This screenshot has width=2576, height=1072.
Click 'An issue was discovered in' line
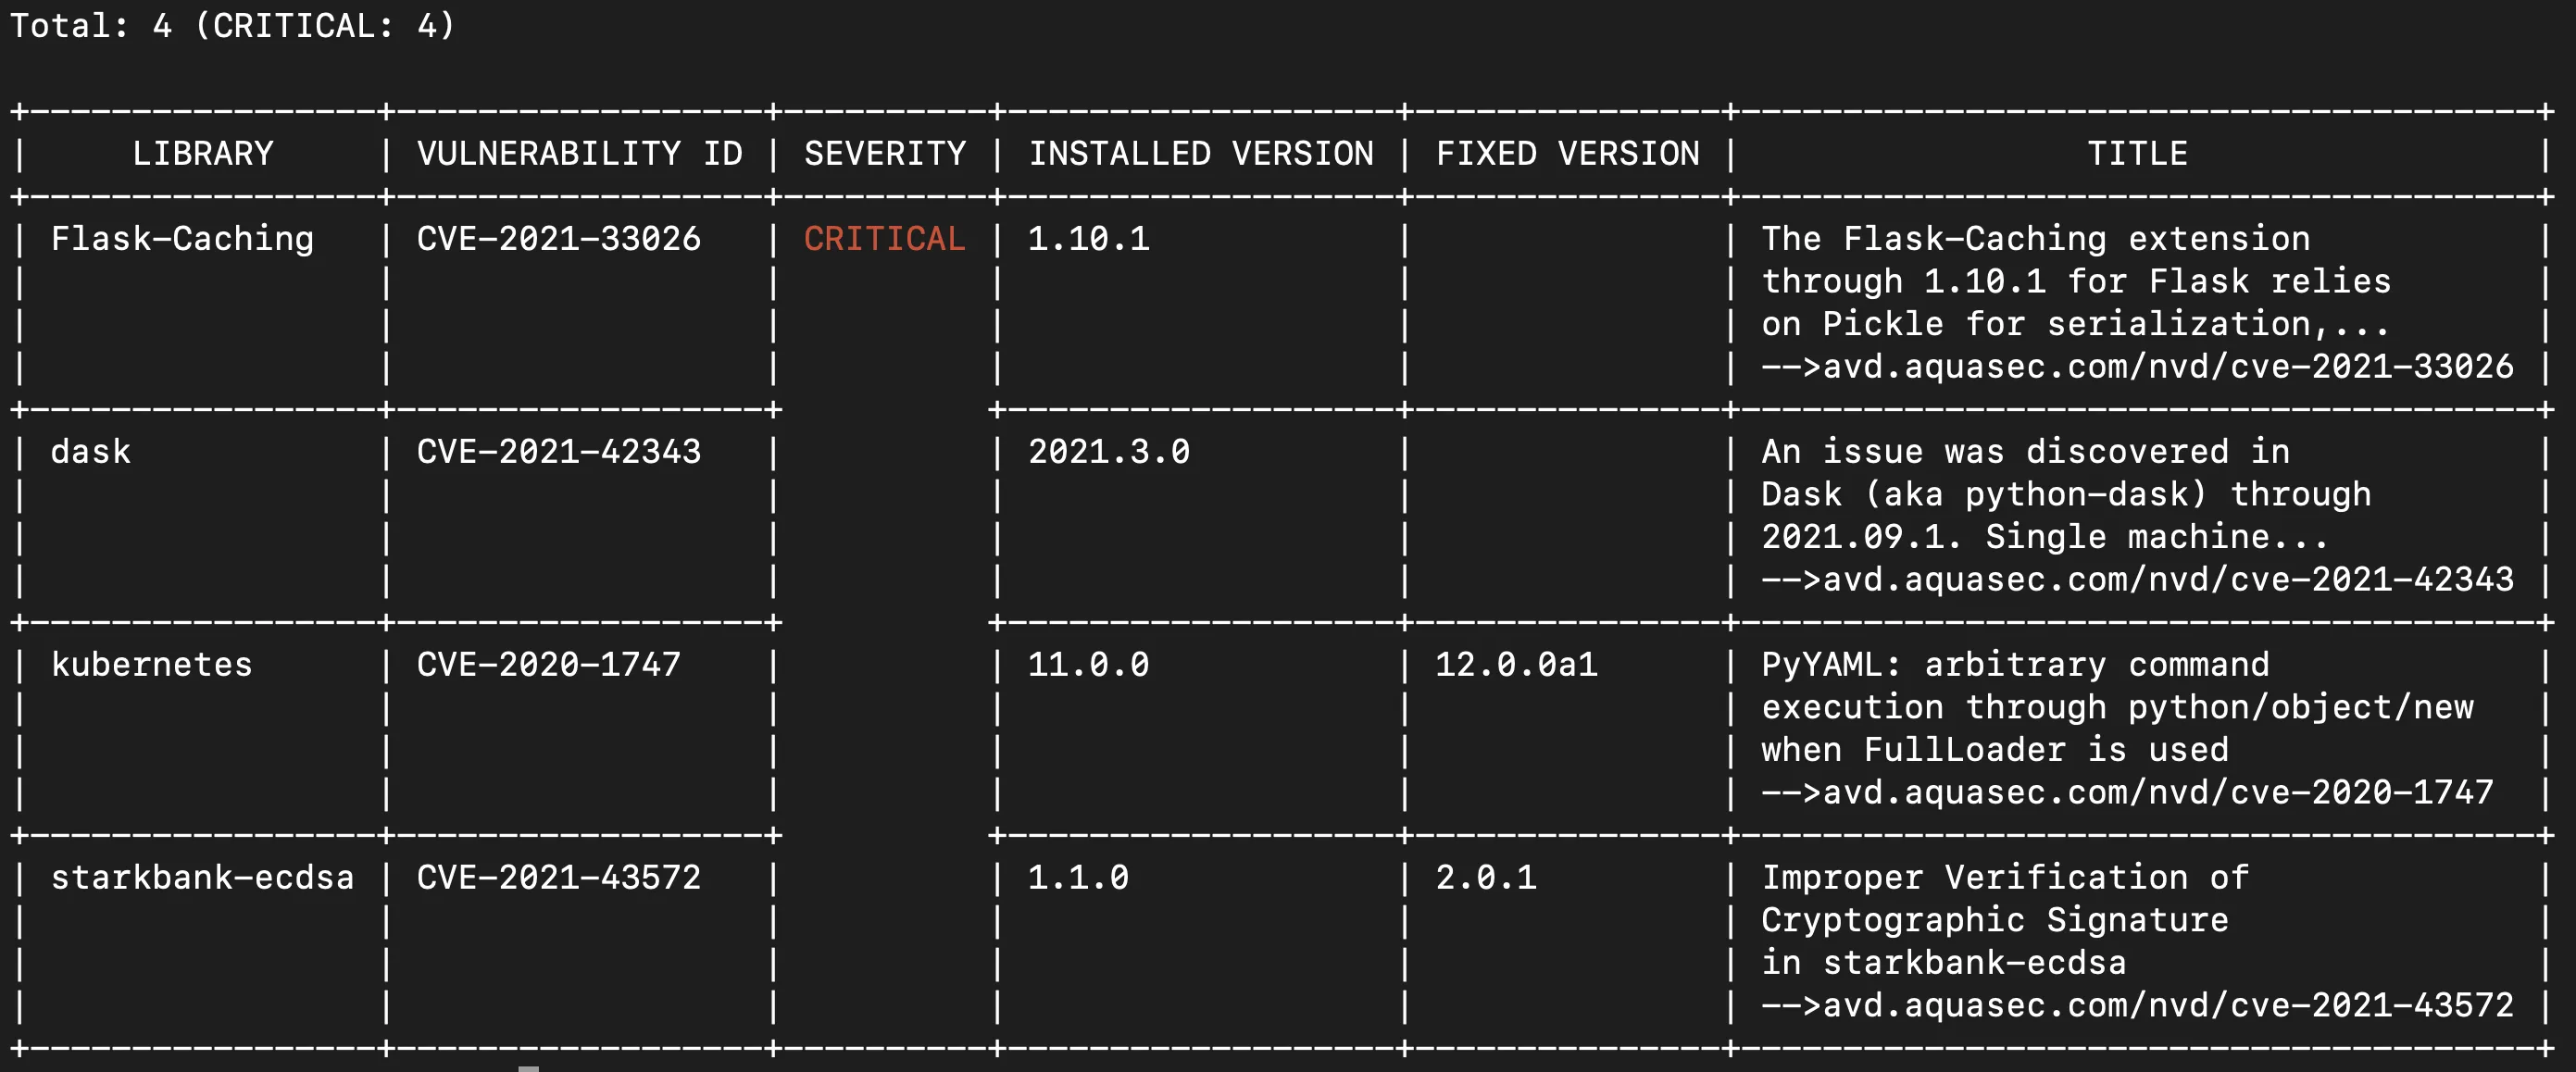[2025, 451]
